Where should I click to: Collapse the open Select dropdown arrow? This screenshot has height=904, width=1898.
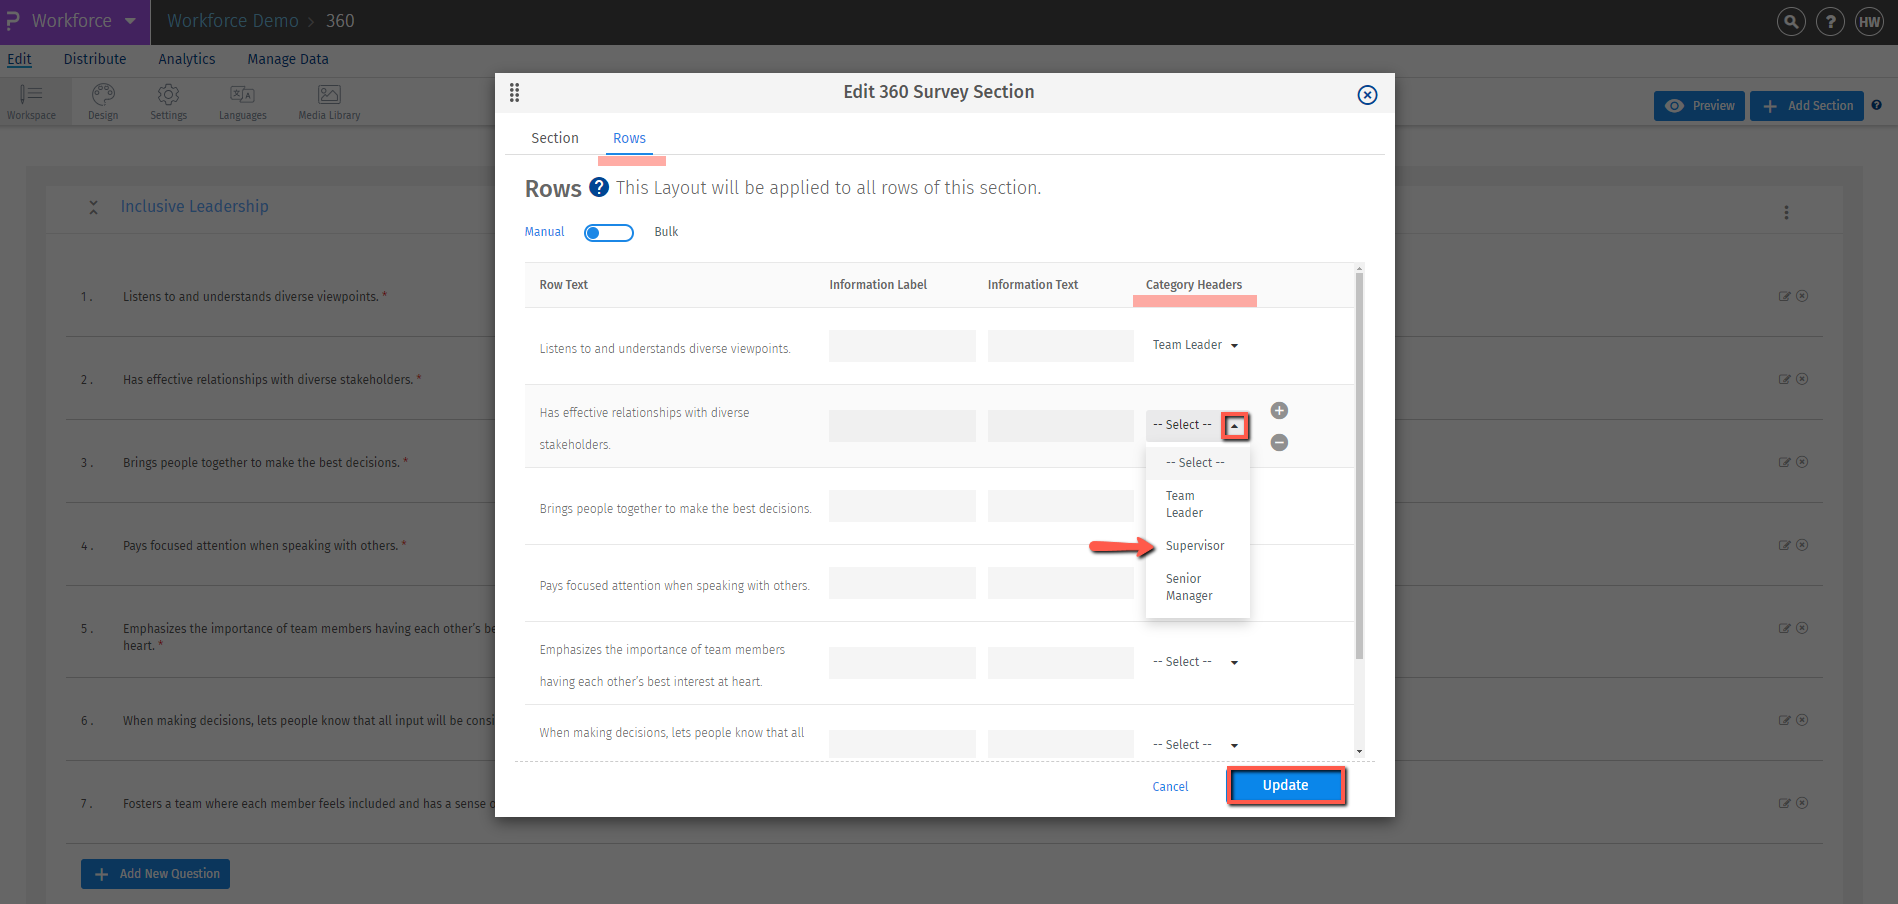click(x=1235, y=426)
